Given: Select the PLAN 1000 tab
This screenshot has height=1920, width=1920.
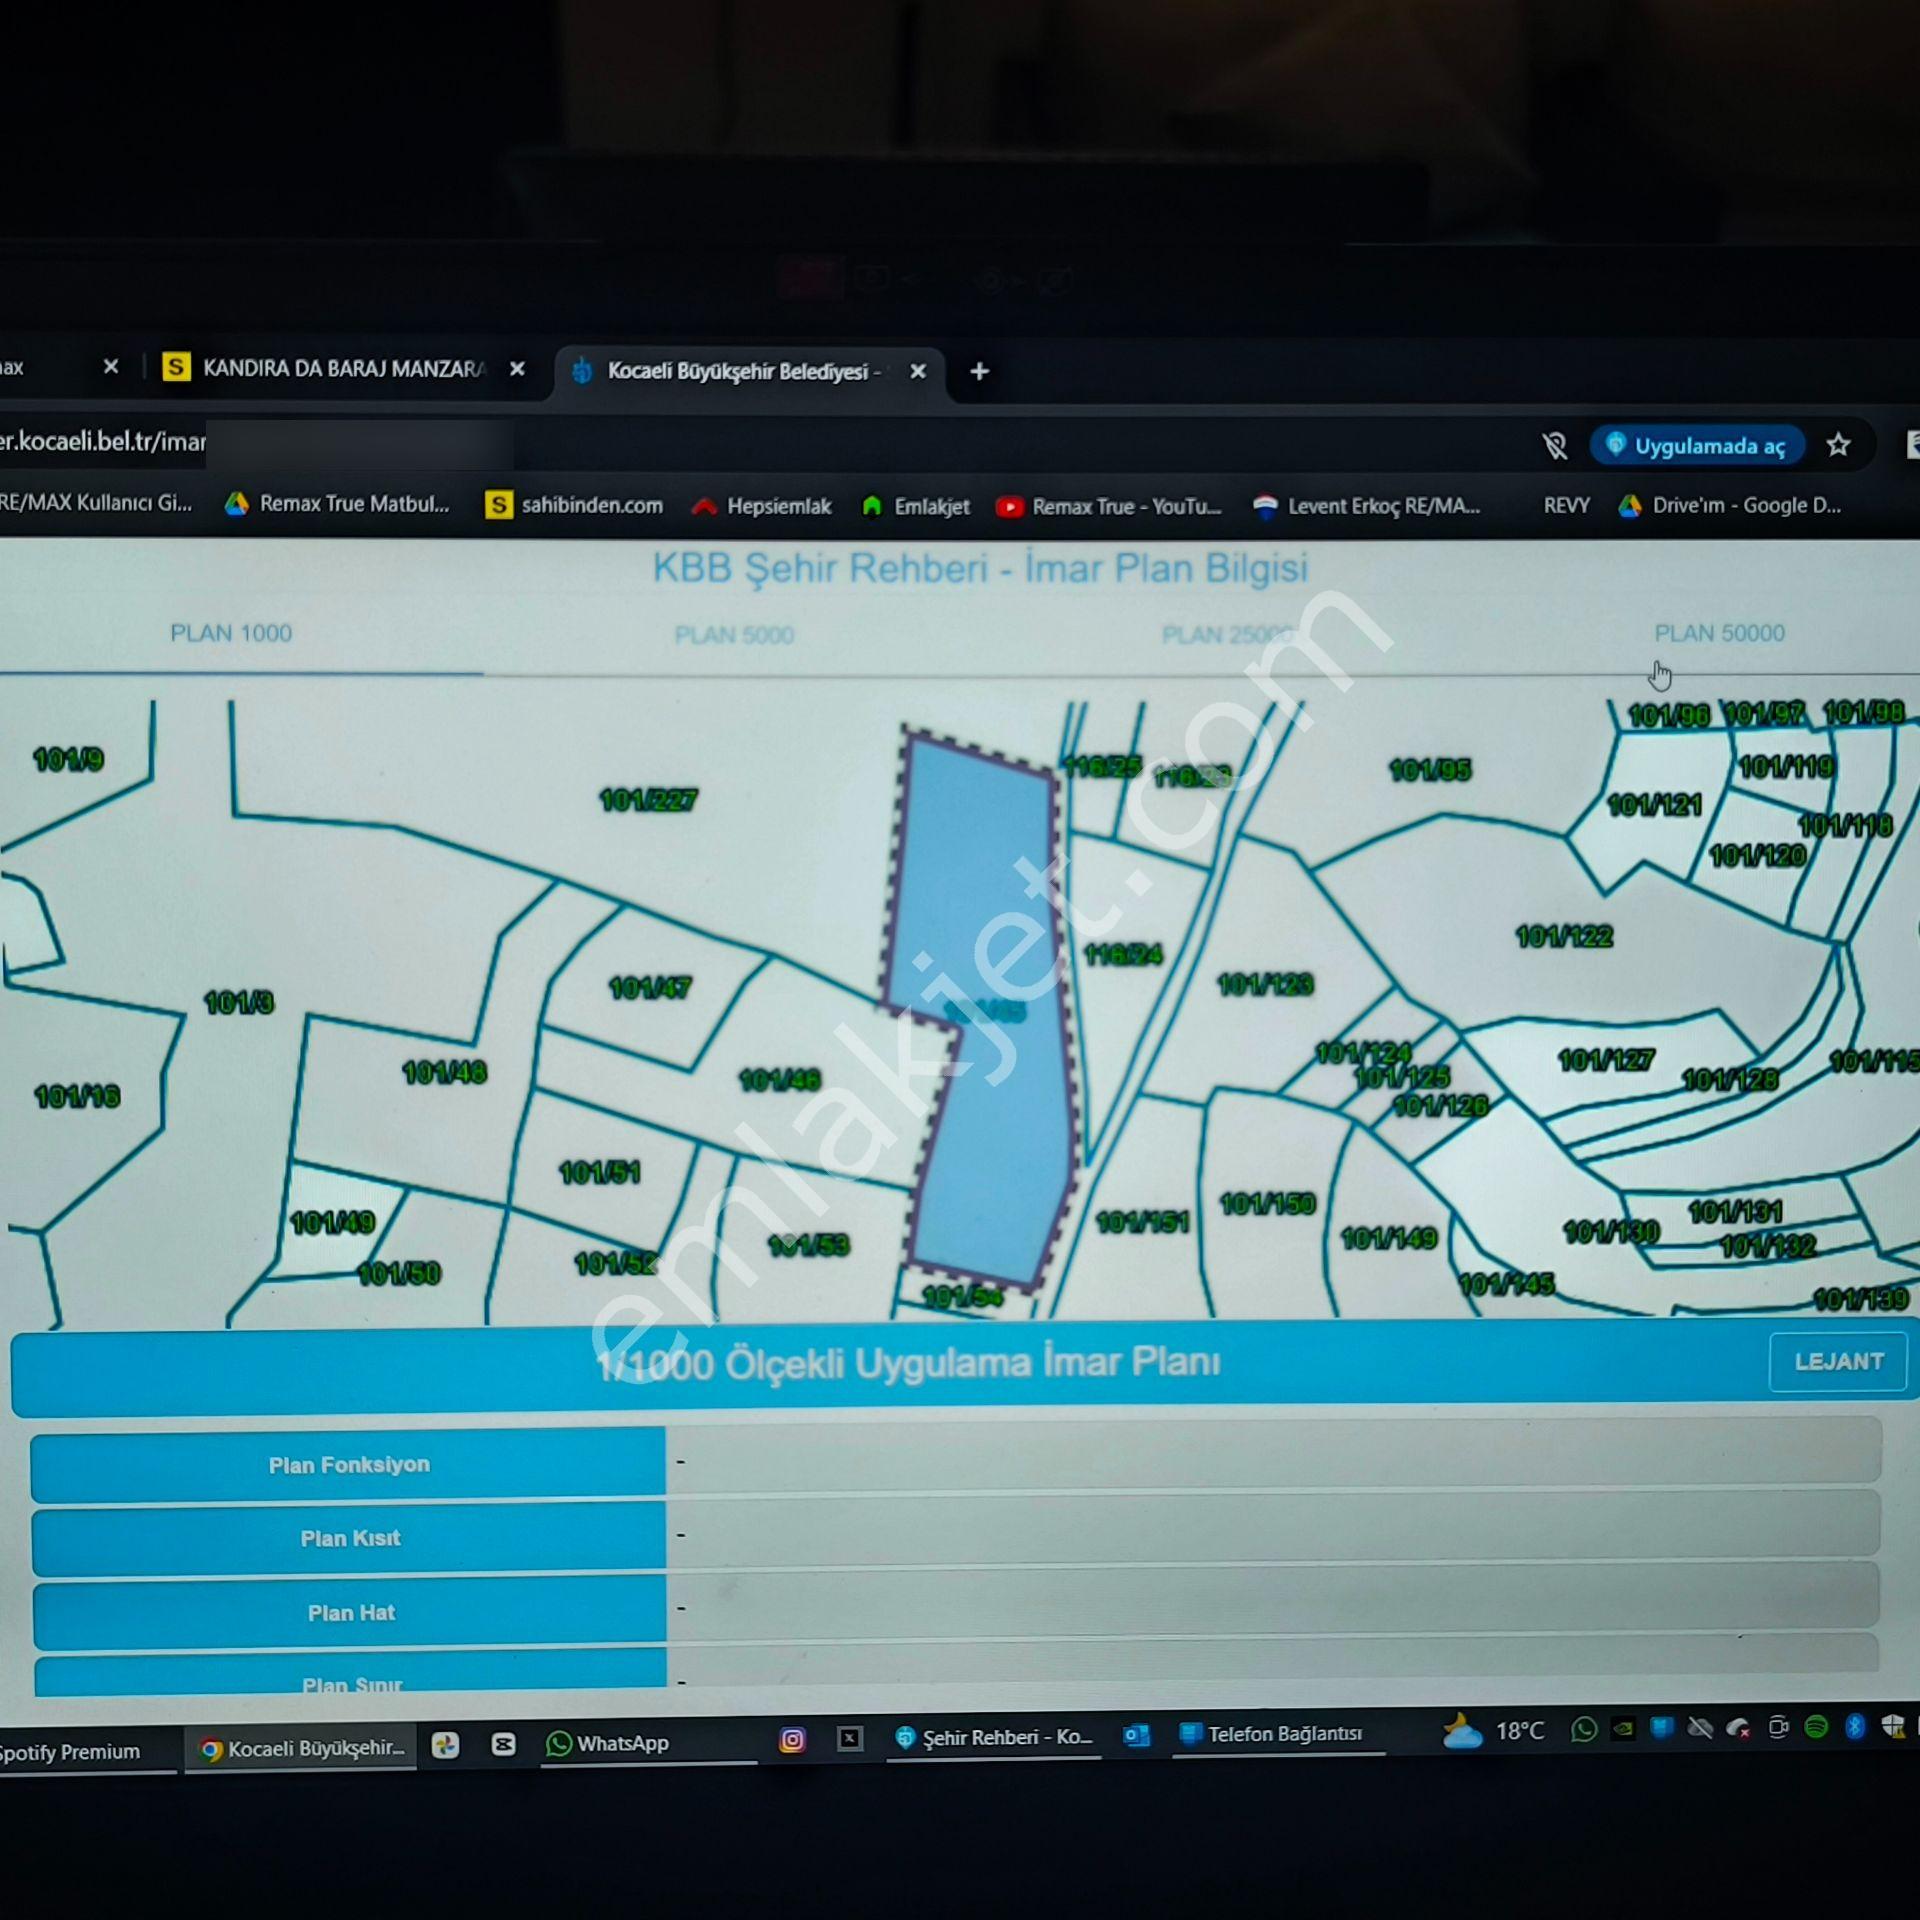Looking at the screenshot, I should [231, 633].
